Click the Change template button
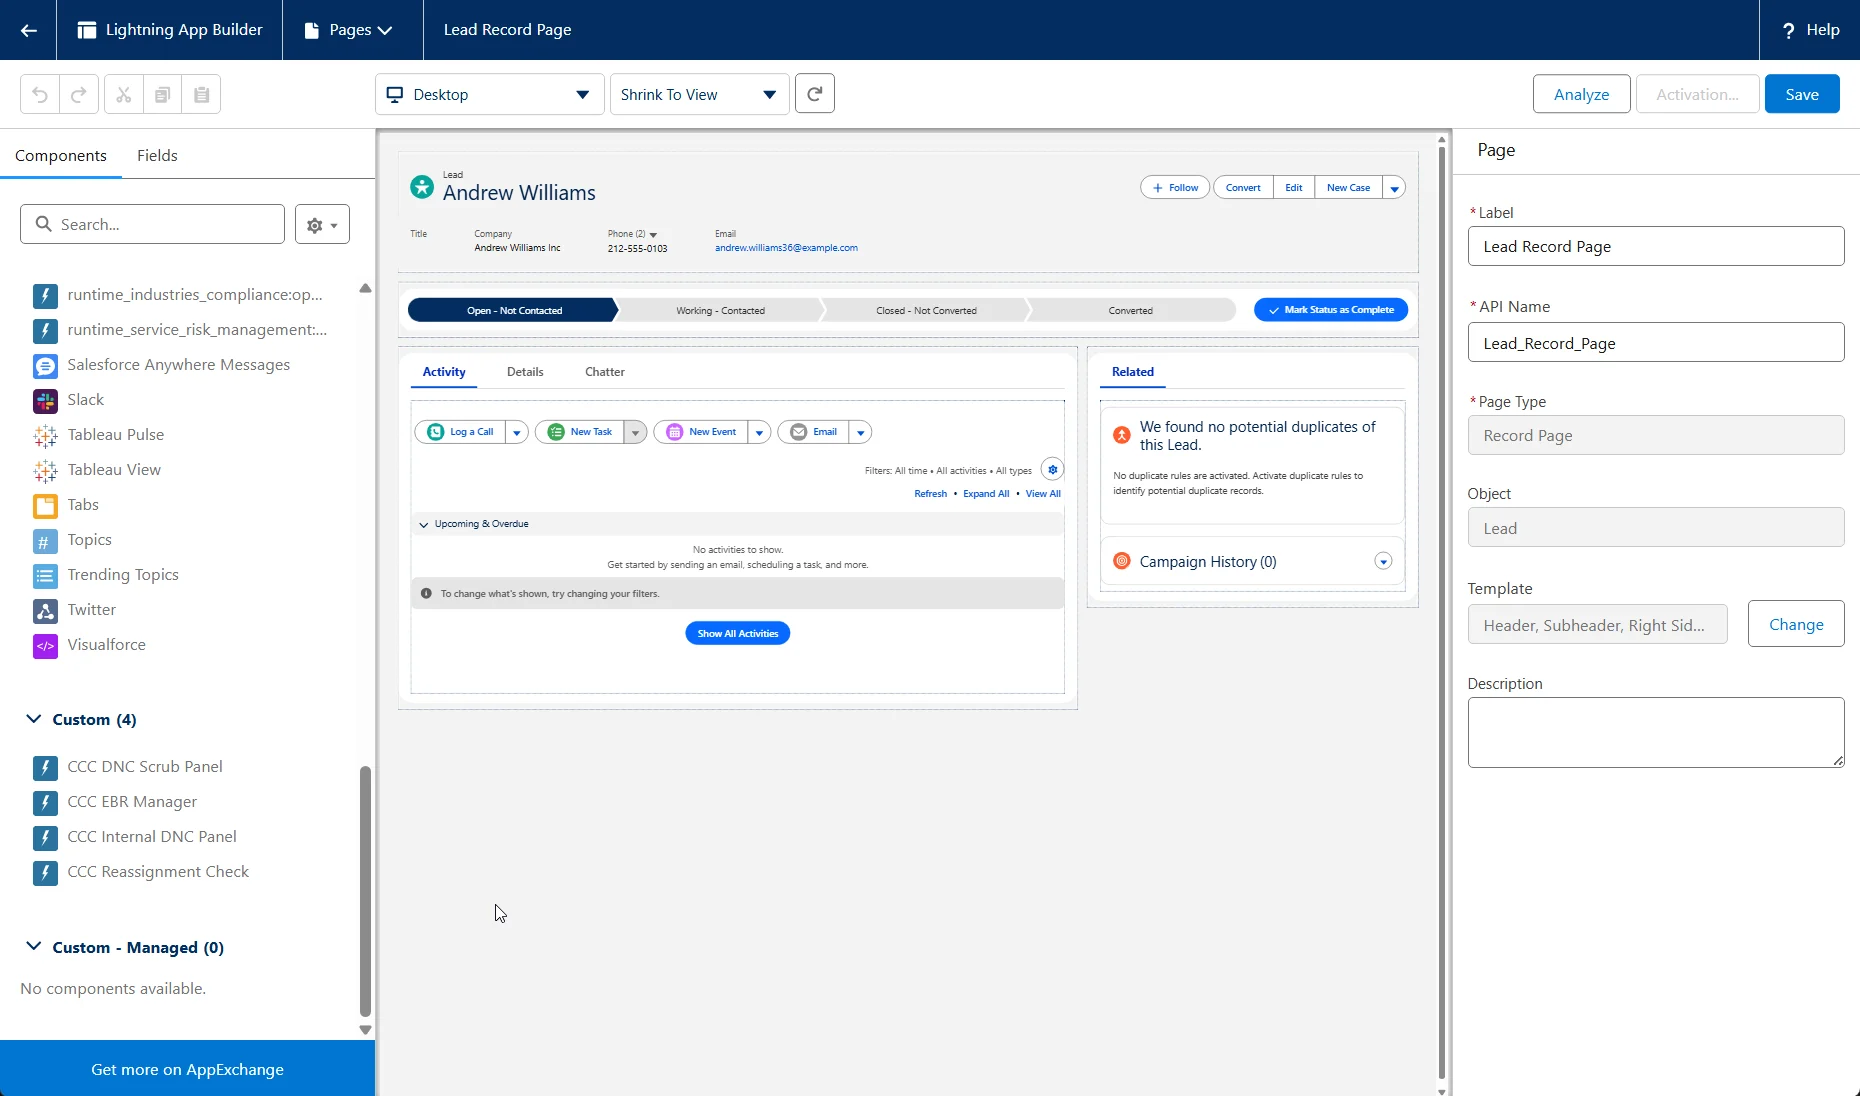This screenshot has width=1860, height=1096. point(1796,624)
